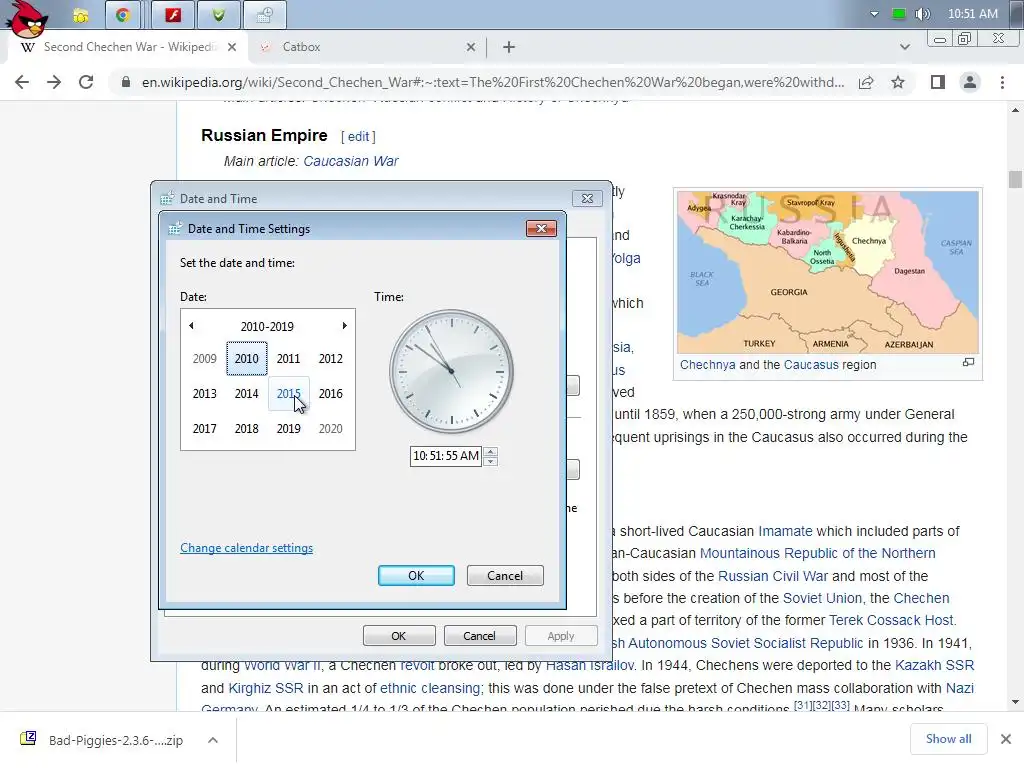Open a new browser tab
This screenshot has height=768, width=1024.
pos(509,47)
